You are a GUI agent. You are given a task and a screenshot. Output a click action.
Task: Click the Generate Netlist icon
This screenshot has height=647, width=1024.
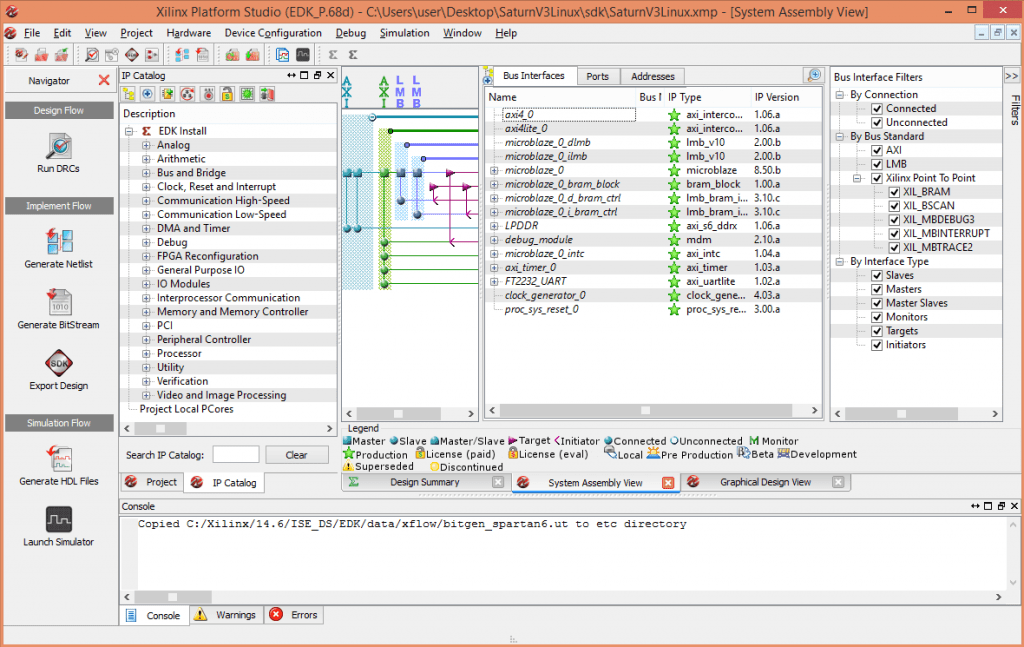click(x=59, y=241)
